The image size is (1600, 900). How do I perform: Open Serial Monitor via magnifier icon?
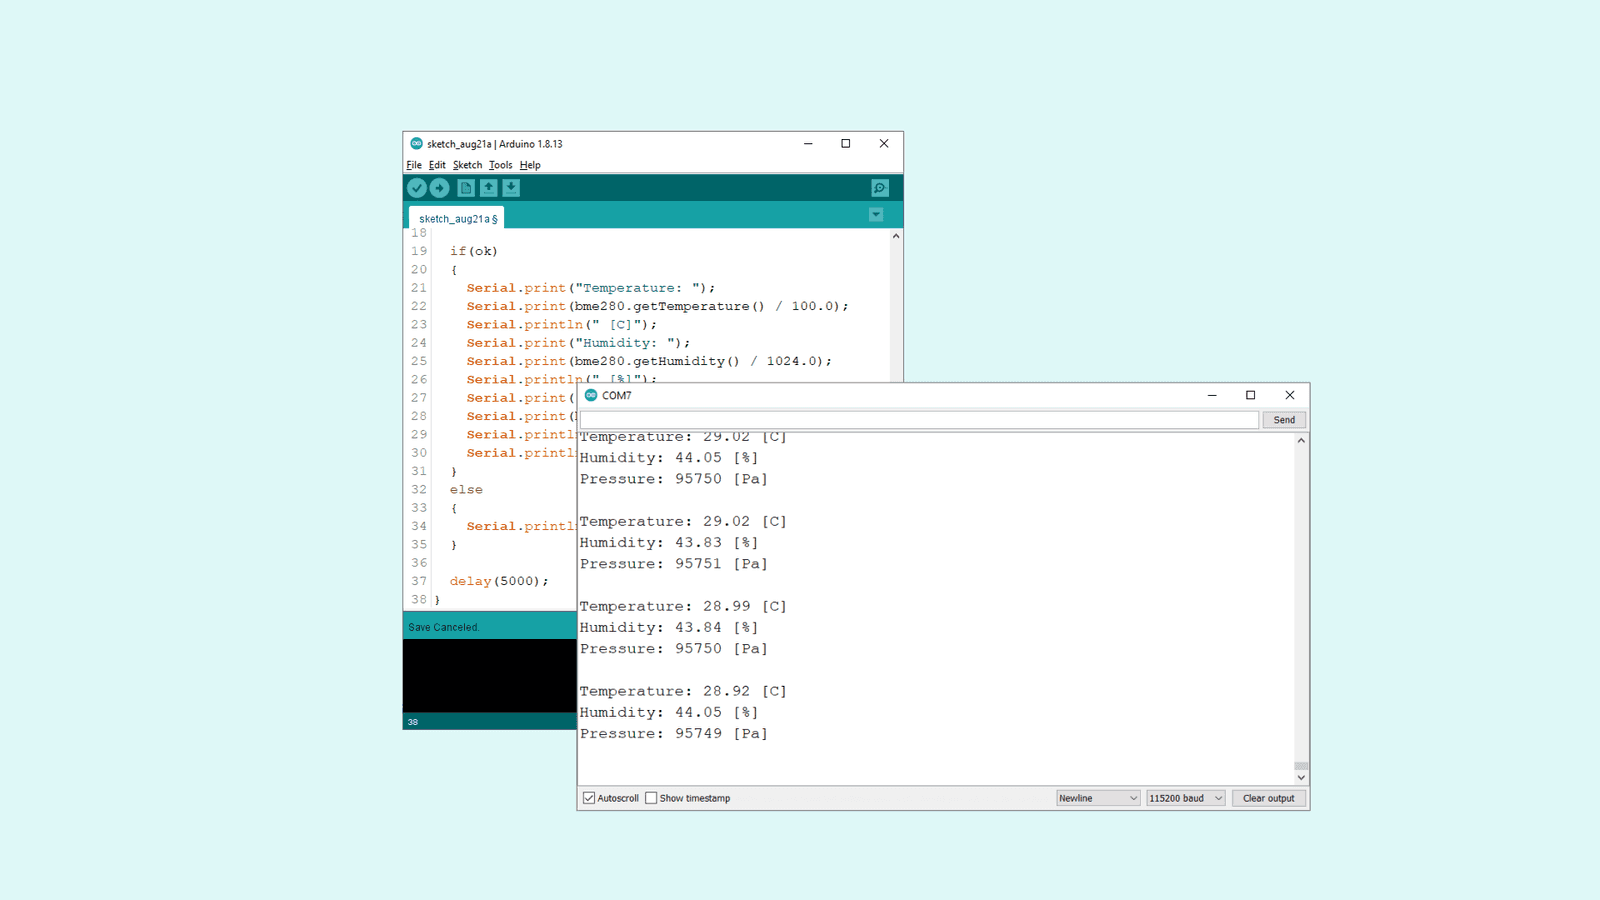(878, 187)
